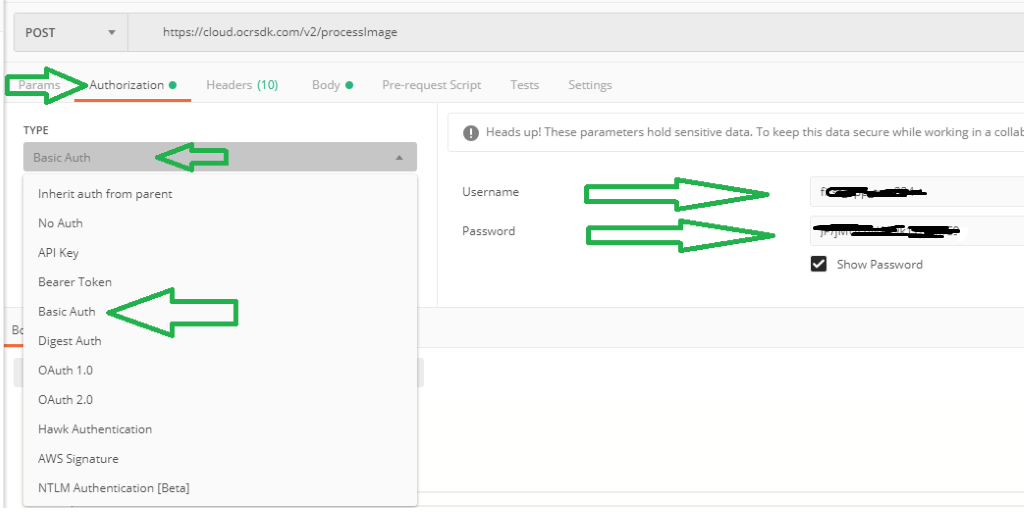The height and width of the screenshot is (512, 1024).
Task: Open the Settings tab
Action: 590,85
